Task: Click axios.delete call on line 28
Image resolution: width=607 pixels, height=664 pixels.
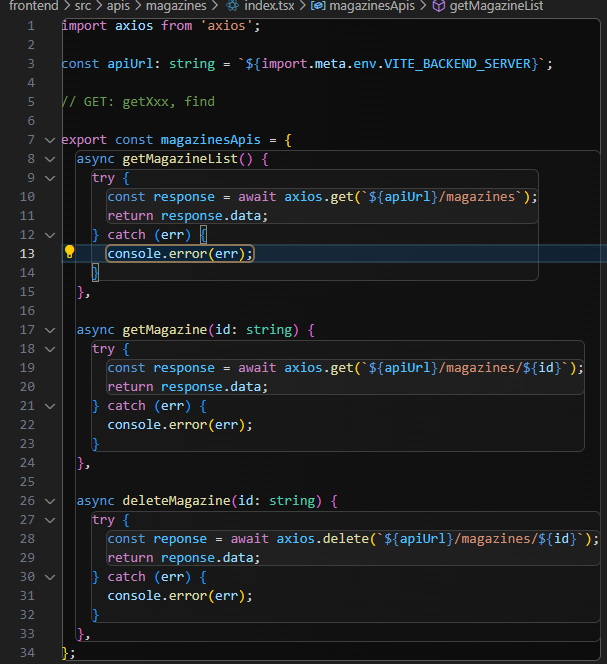Action: 323,539
